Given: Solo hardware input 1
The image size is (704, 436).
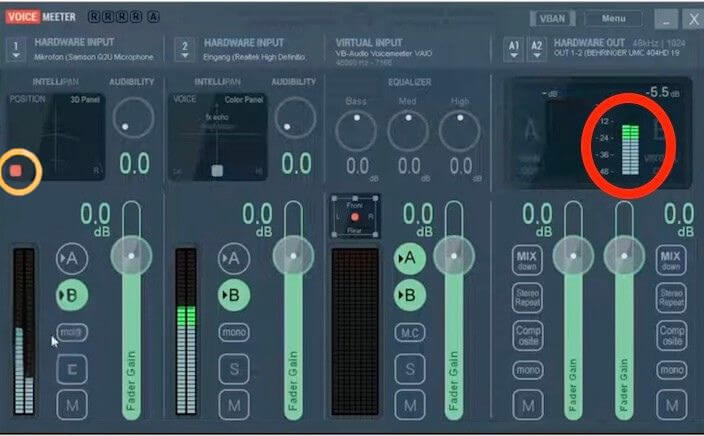Looking at the screenshot, I should point(72,369).
